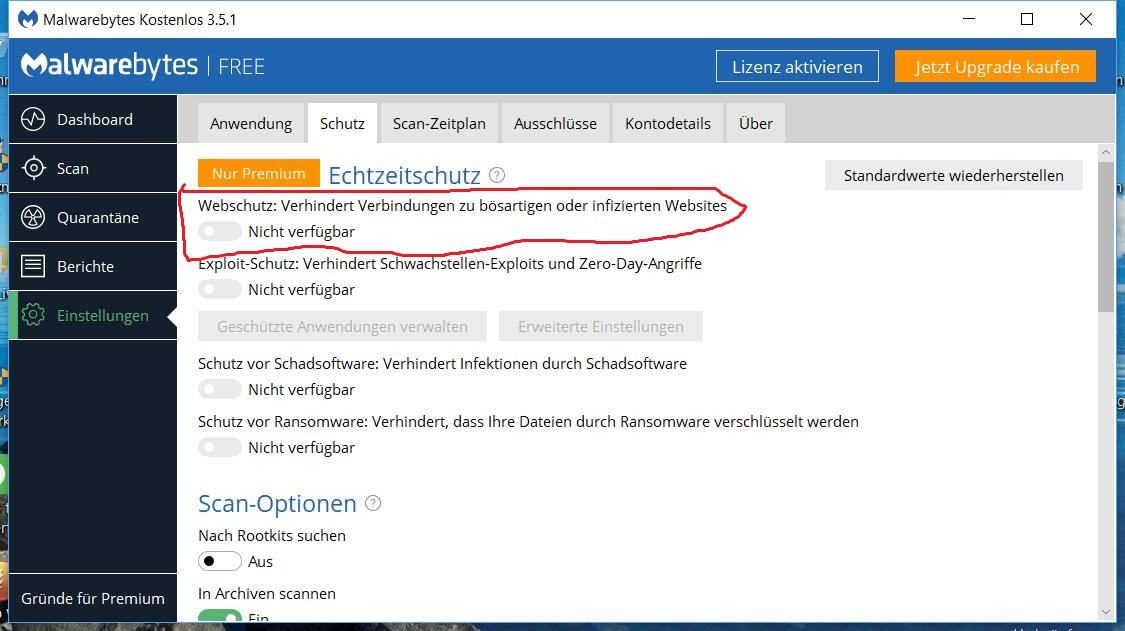The width and height of the screenshot is (1125, 631).
Task: Click the Einstellungen gear icon
Action: coord(33,314)
